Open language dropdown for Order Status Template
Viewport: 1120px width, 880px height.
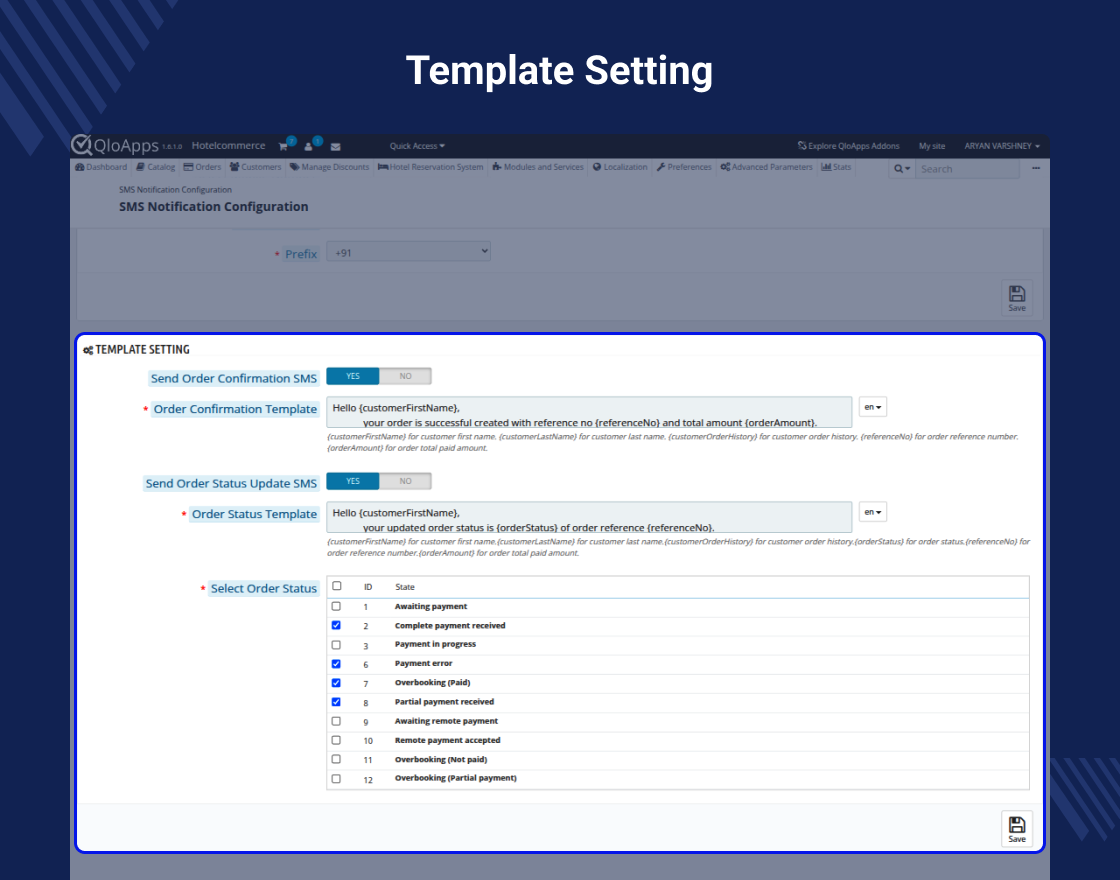click(x=872, y=512)
